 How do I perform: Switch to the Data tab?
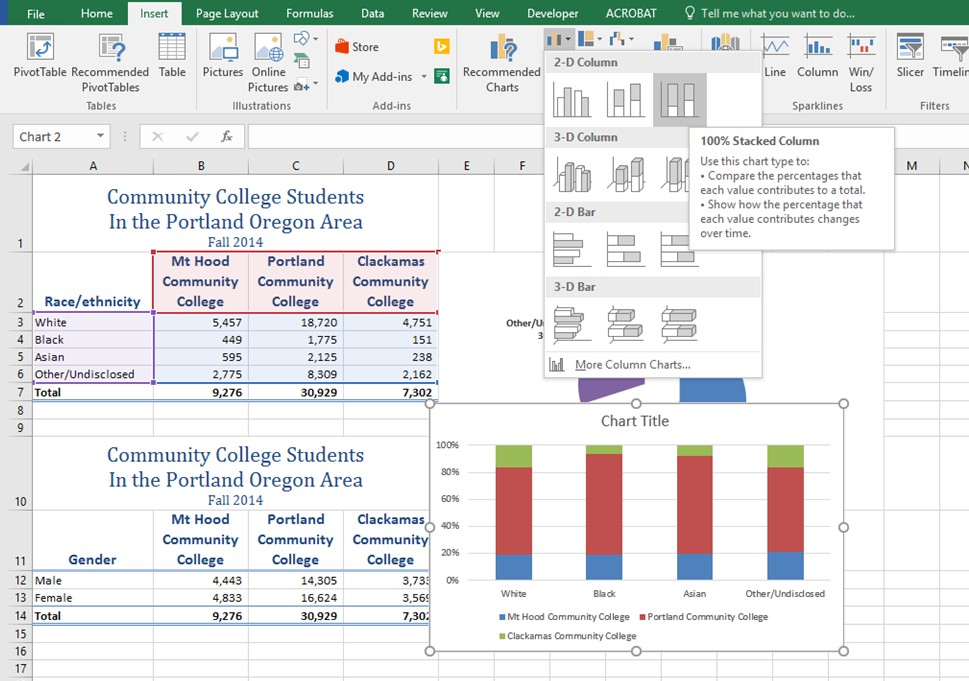click(372, 13)
